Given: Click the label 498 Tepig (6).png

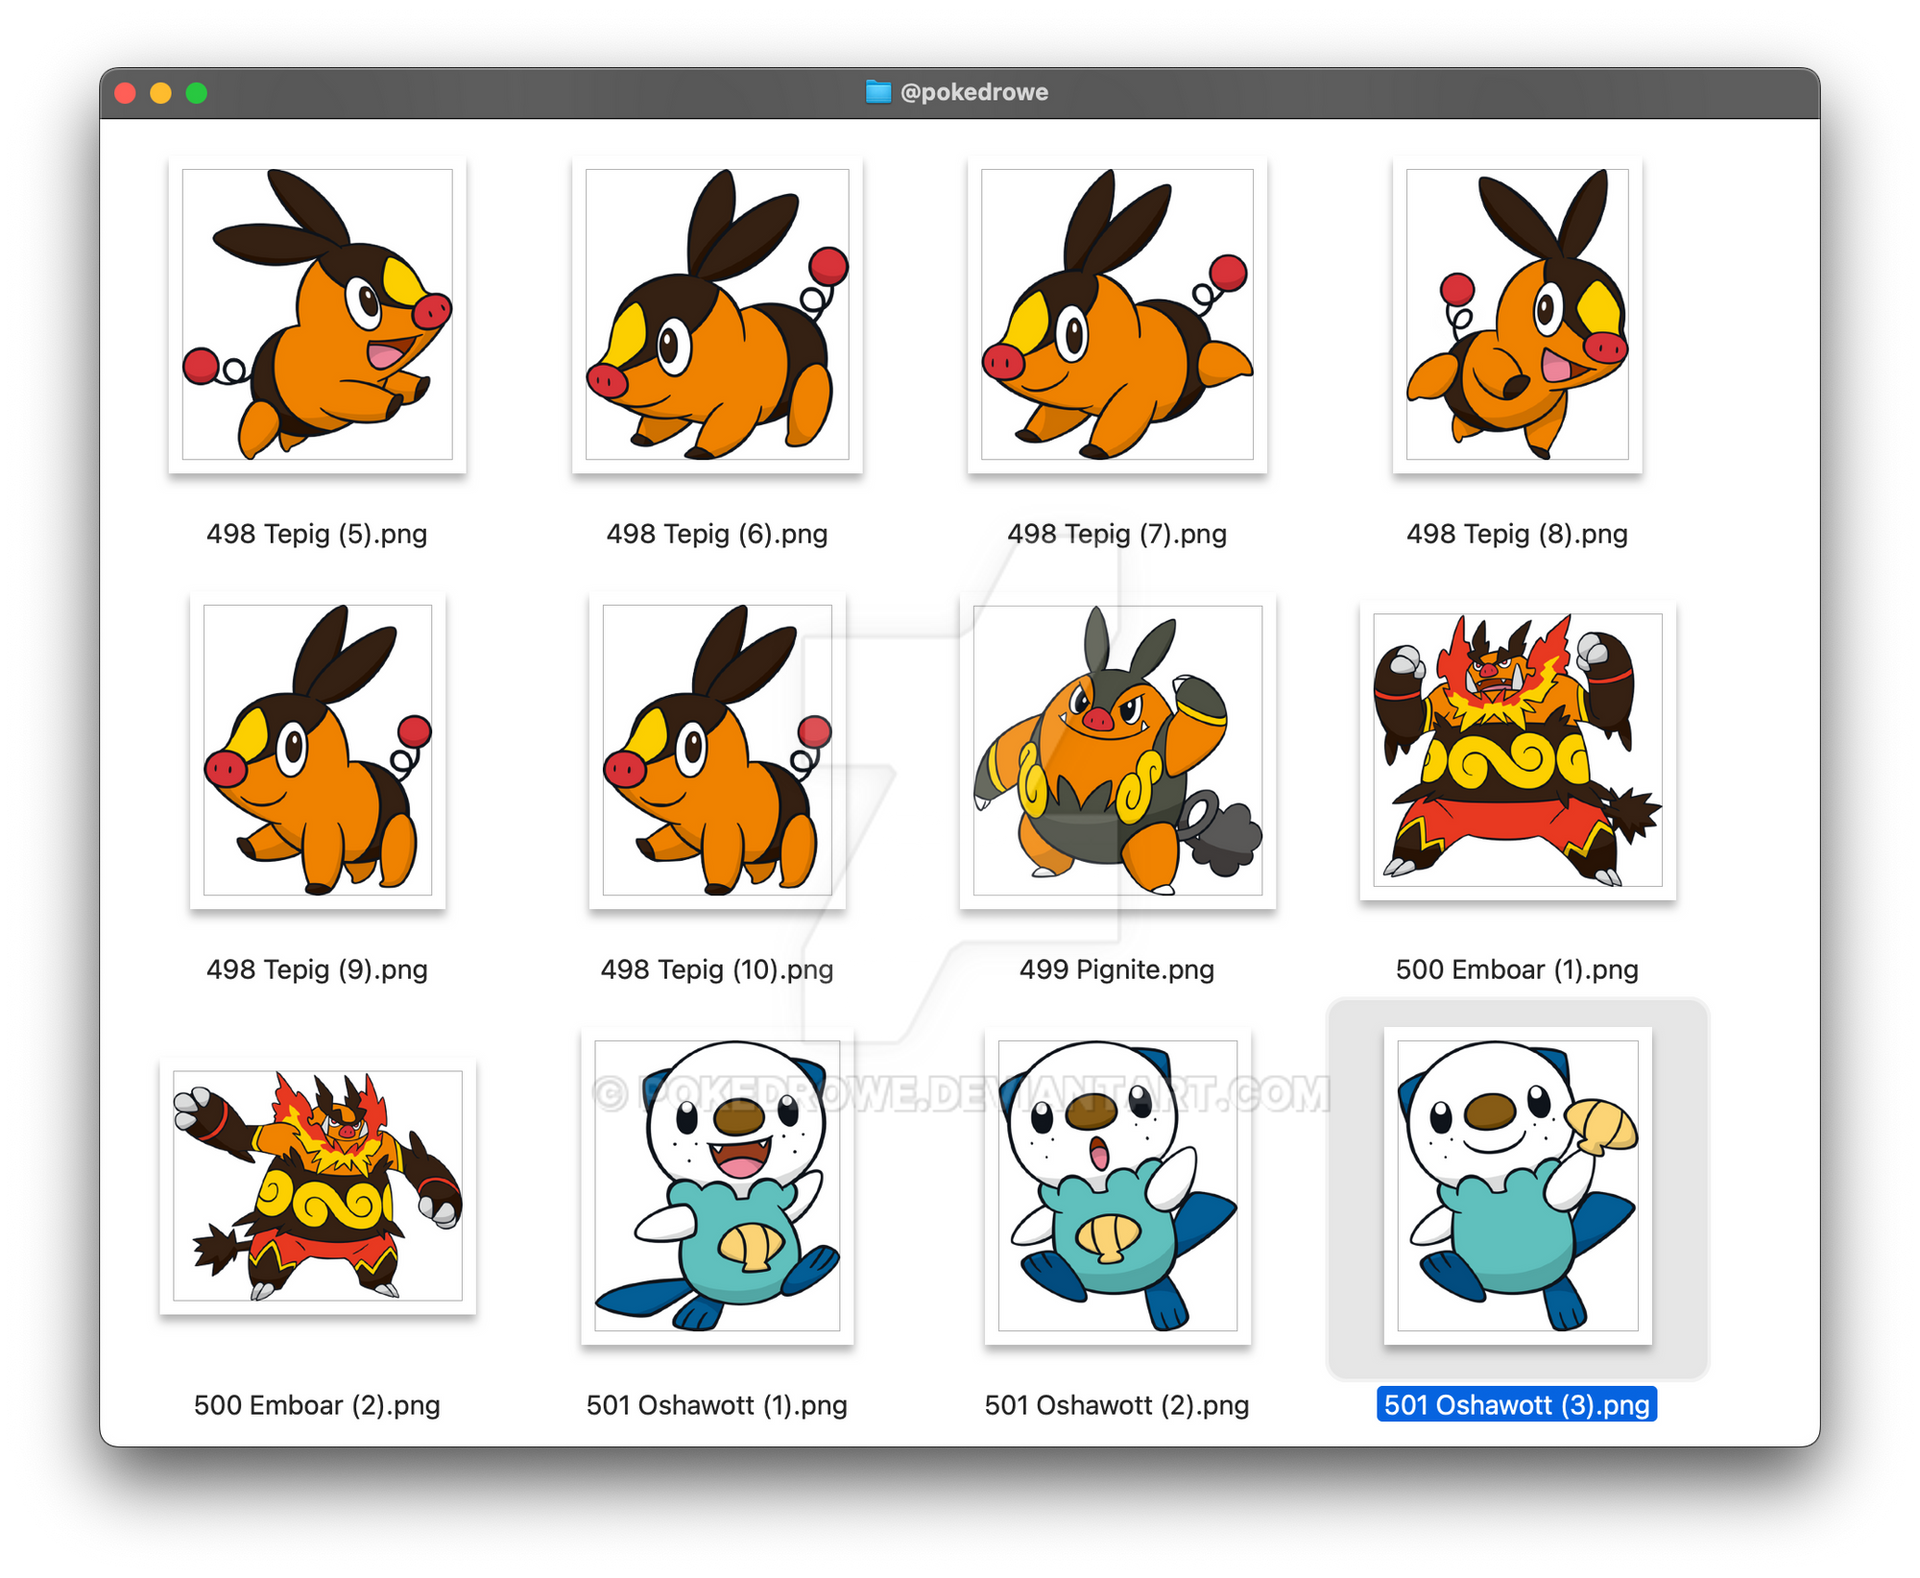Looking at the screenshot, I should [717, 534].
